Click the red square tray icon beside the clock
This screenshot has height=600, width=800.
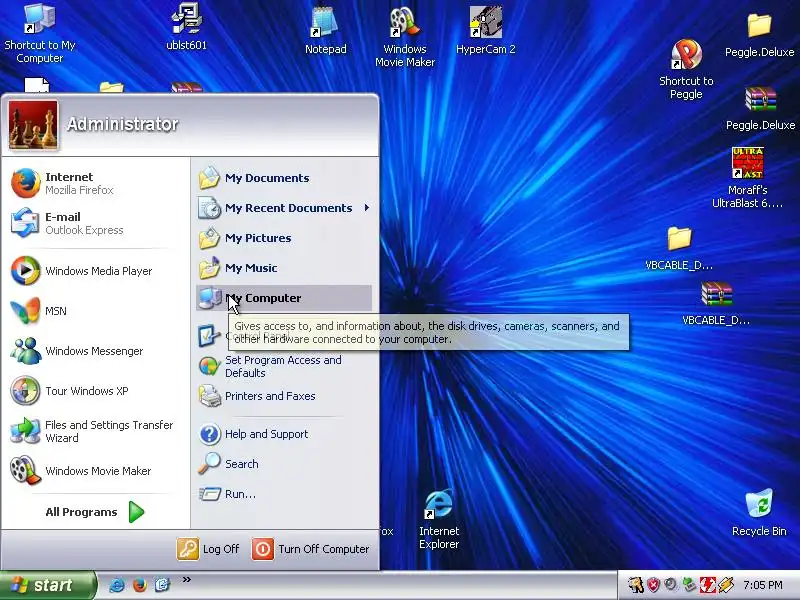pos(708,585)
